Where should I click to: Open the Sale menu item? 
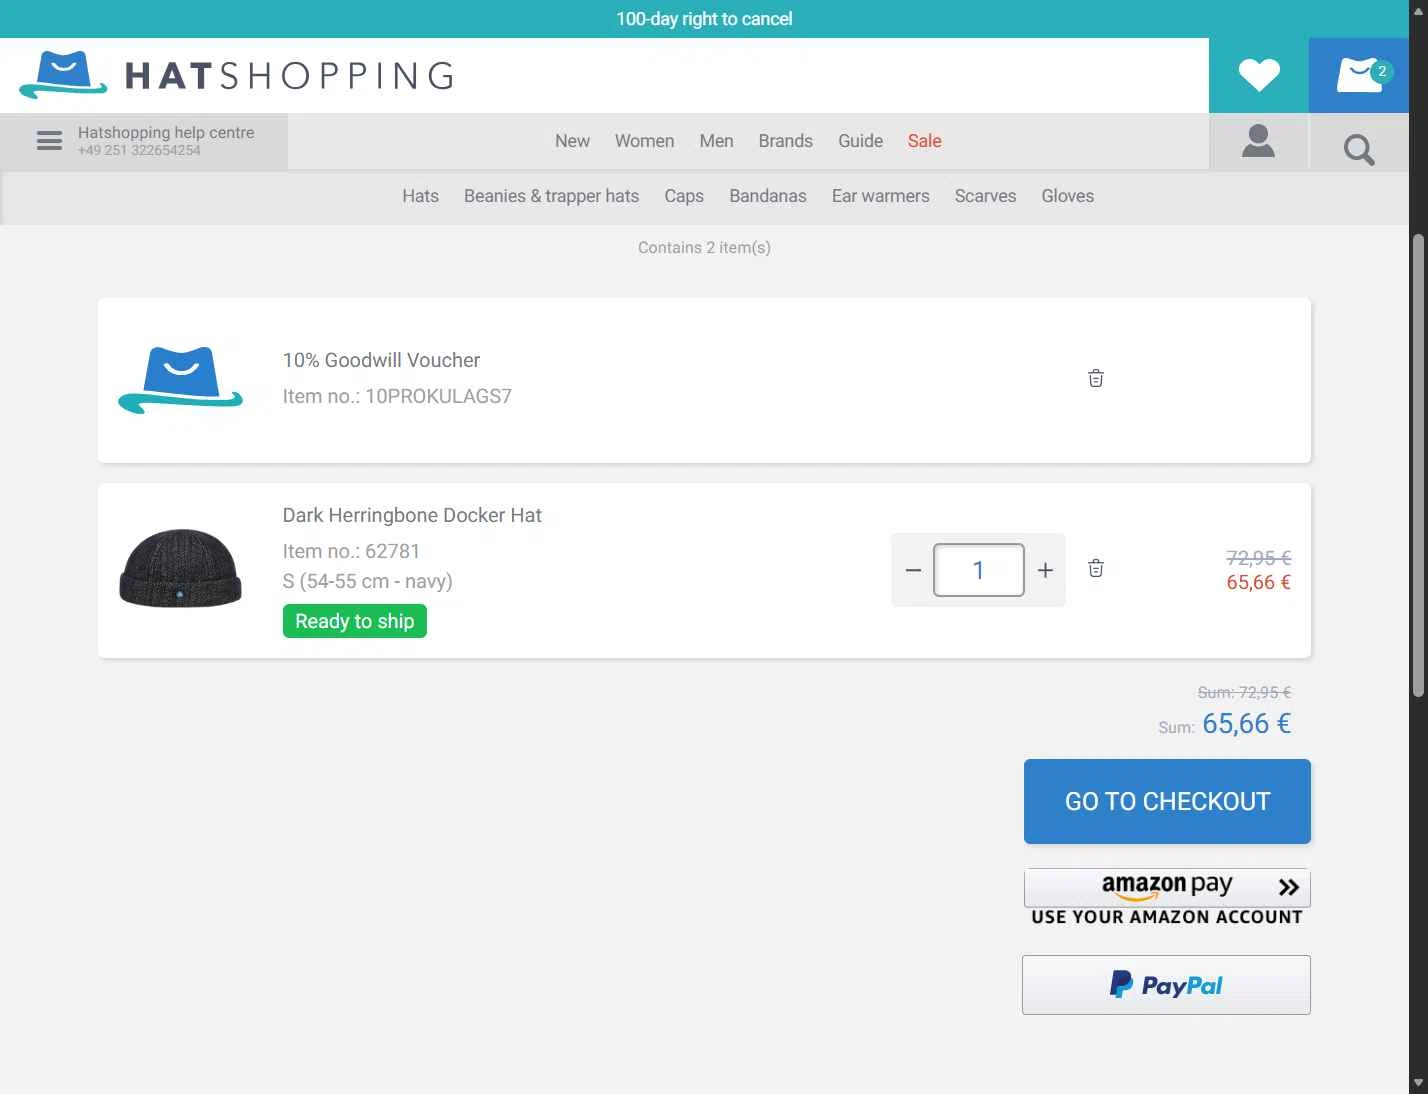924,141
